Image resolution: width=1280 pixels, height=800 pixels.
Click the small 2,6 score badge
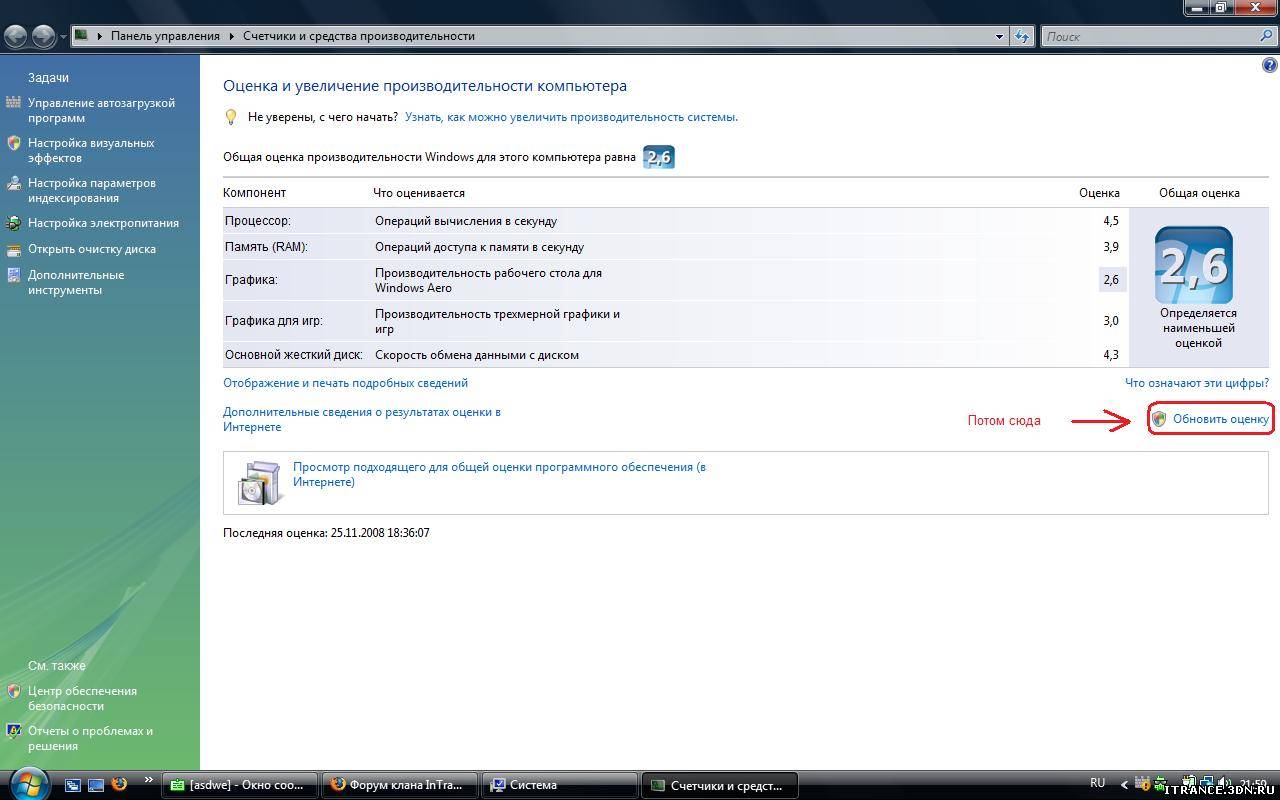658,157
